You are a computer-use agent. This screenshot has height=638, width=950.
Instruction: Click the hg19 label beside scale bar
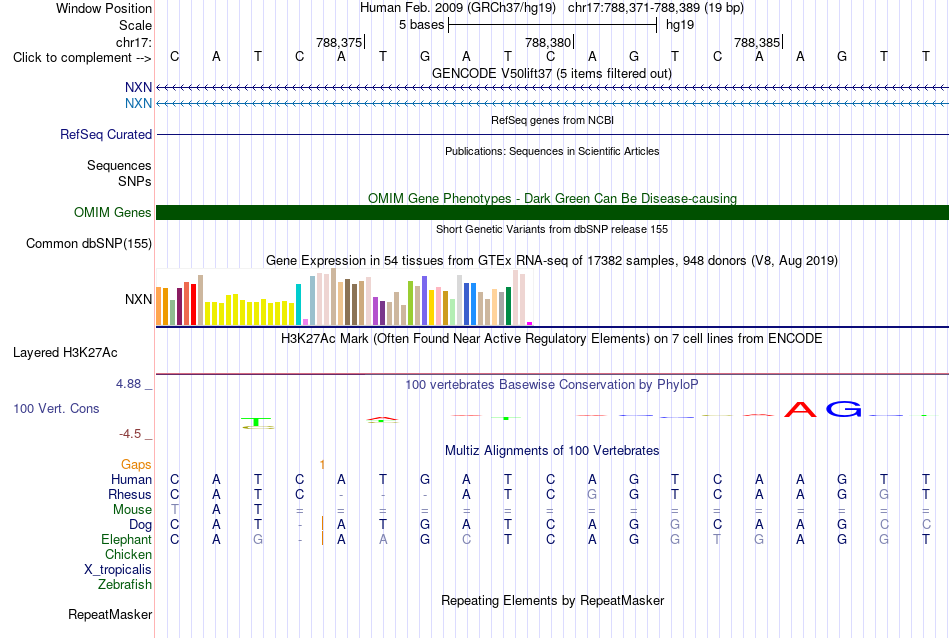(680, 25)
